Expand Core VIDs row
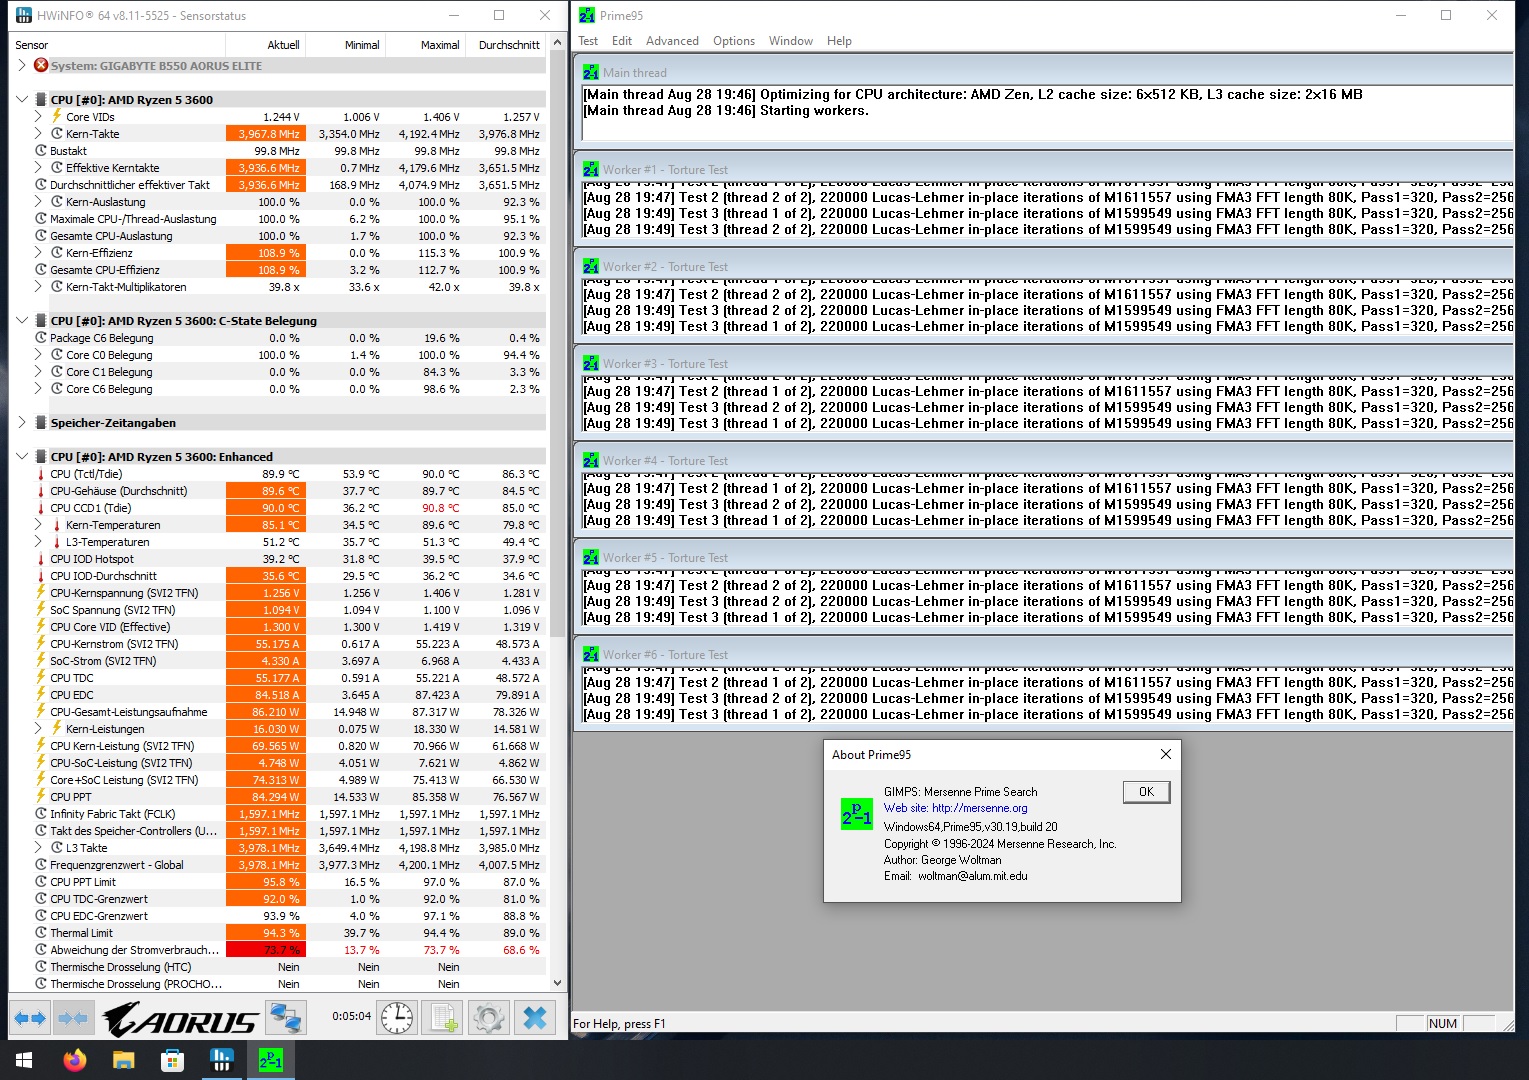This screenshot has width=1529, height=1080. pos(39,116)
